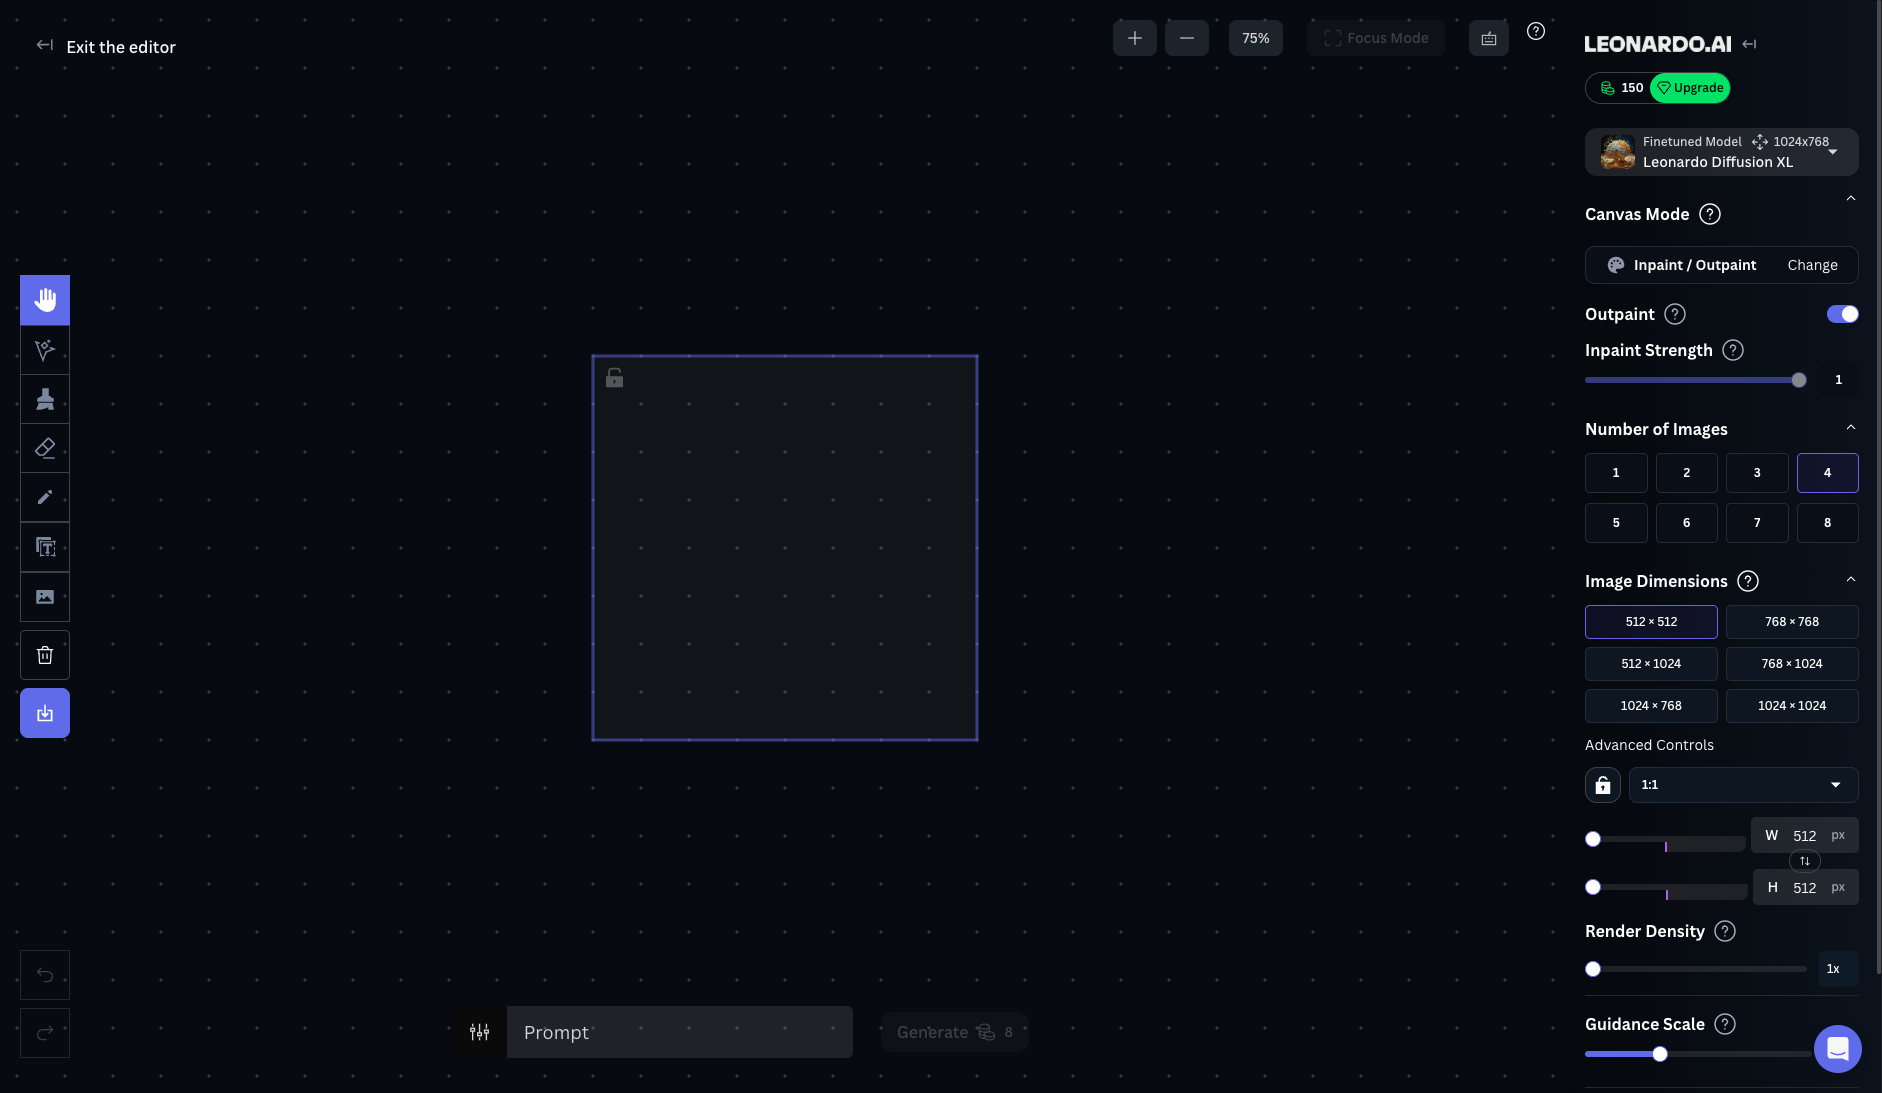The height and width of the screenshot is (1093, 1882).
Task: Pick the Draw Mask tool
Action: [x=45, y=399]
